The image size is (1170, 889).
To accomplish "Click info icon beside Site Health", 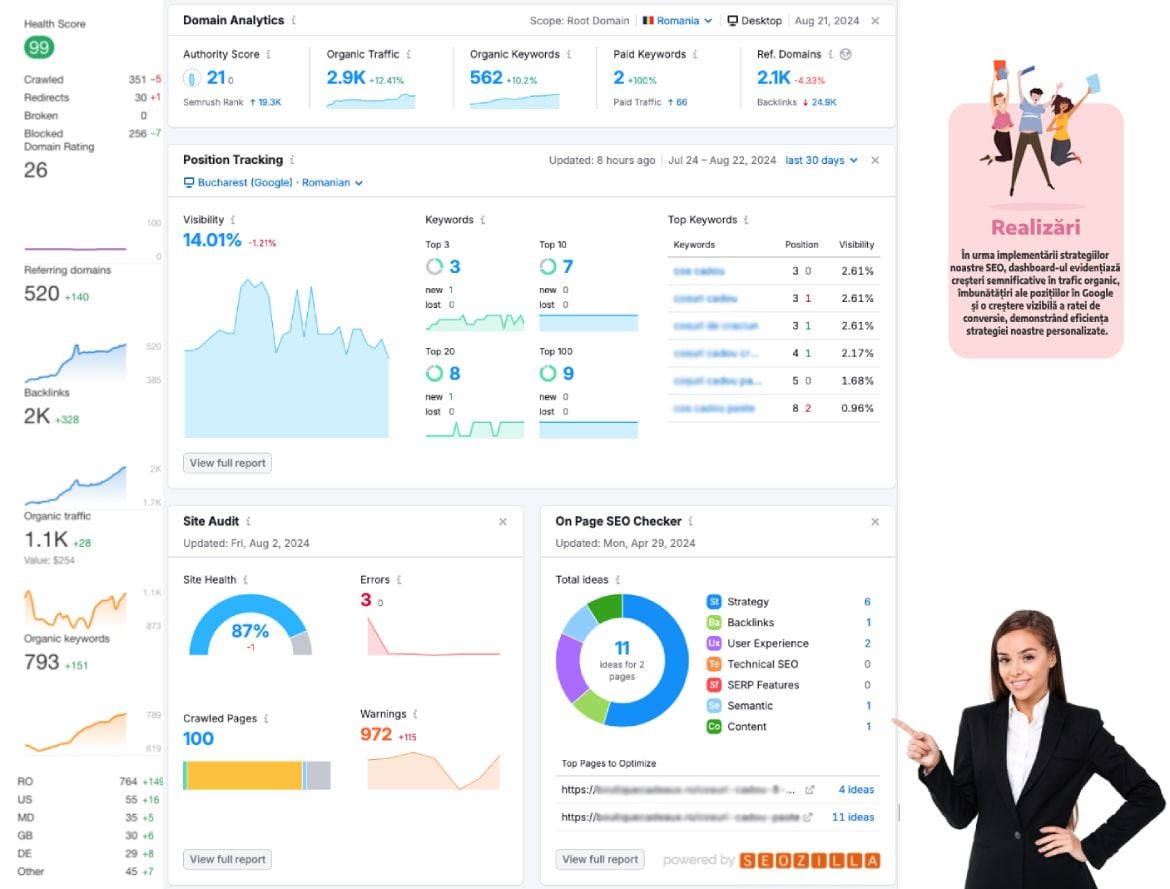I will tap(245, 579).
